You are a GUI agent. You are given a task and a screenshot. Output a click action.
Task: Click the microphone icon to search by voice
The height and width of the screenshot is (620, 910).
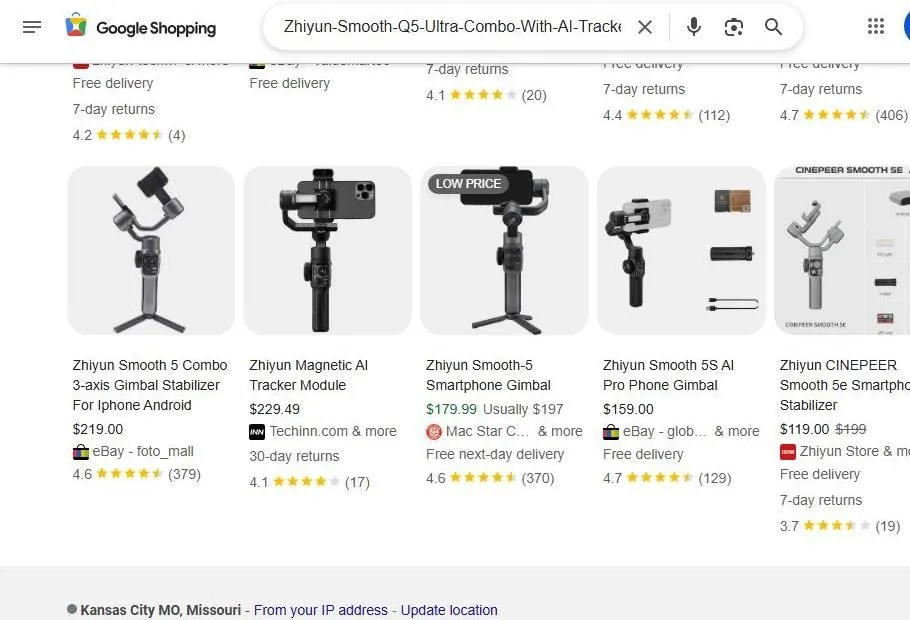click(693, 27)
